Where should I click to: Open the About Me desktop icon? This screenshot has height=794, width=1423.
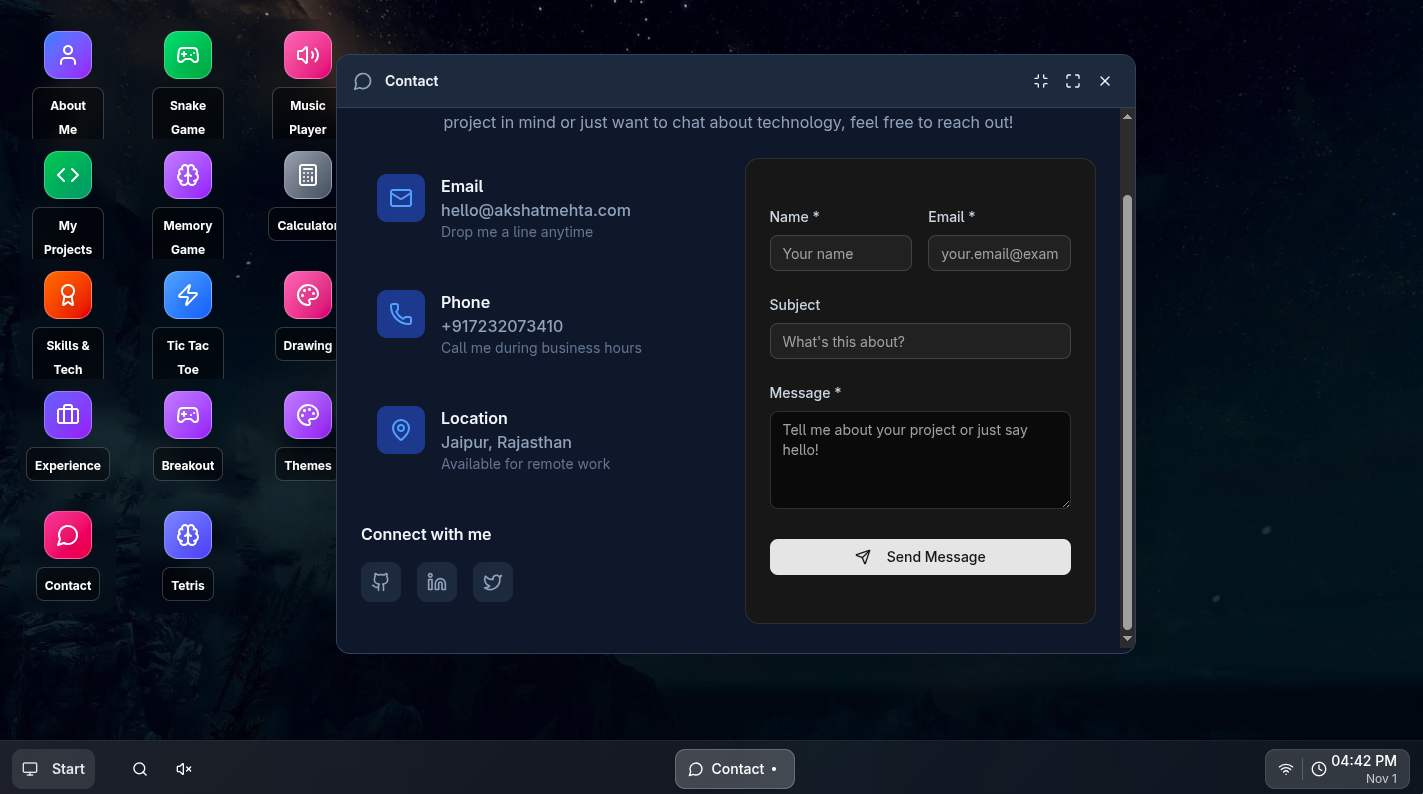pos(68,55)
